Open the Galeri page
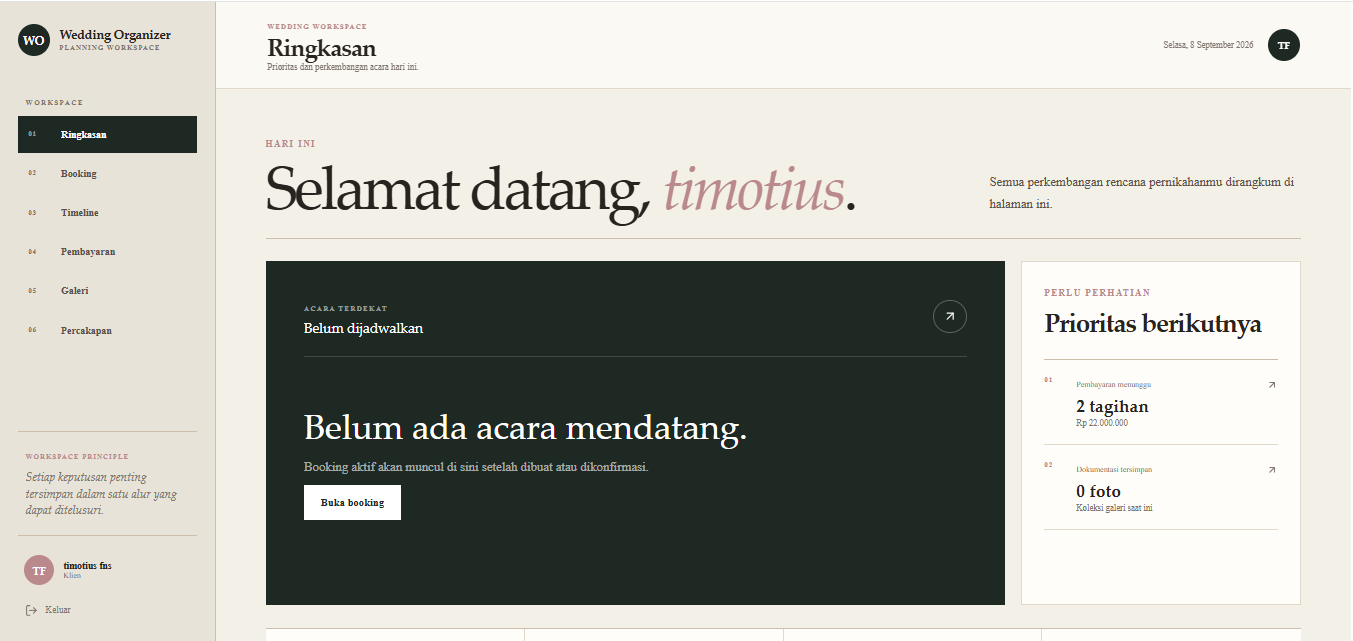The width and height of the screenshot is (1353, 641). coord(107,291)
